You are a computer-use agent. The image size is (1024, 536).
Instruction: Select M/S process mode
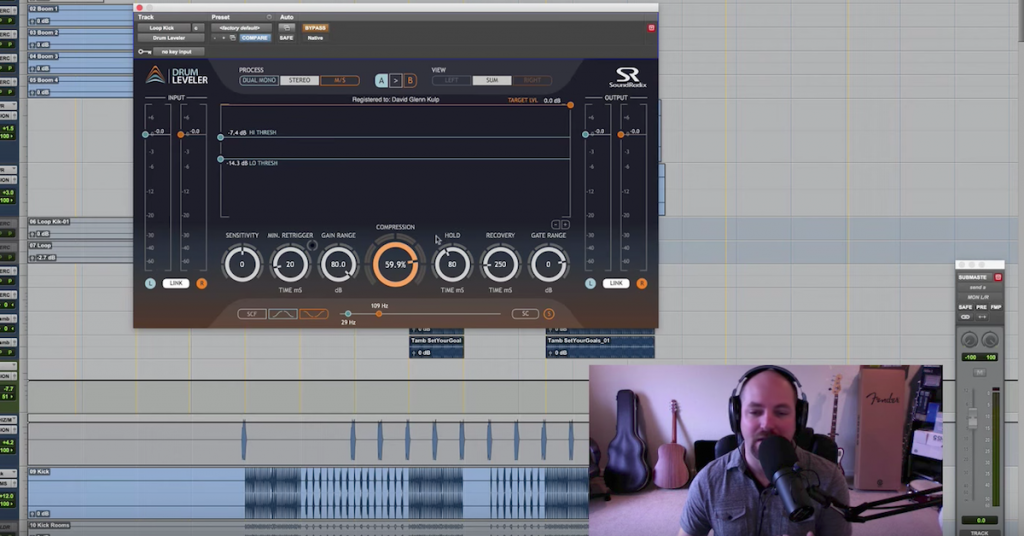pyautogui.click(x=340, y=80)
